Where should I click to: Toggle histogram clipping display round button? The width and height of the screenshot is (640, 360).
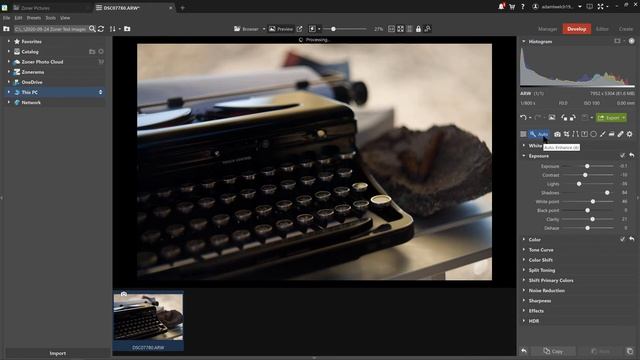tap(631, 41)
